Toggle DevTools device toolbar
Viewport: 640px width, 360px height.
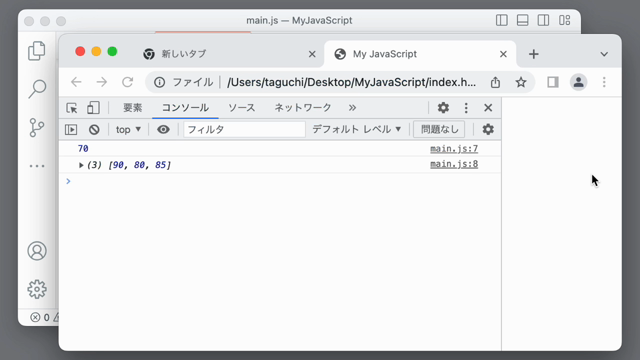(x=93, y=108)
